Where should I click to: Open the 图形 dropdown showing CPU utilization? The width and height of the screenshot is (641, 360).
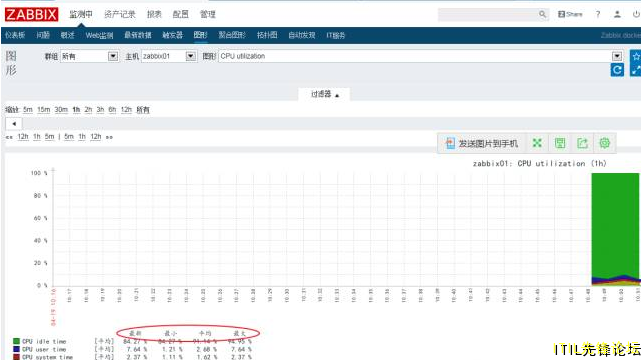pos(421,56)
